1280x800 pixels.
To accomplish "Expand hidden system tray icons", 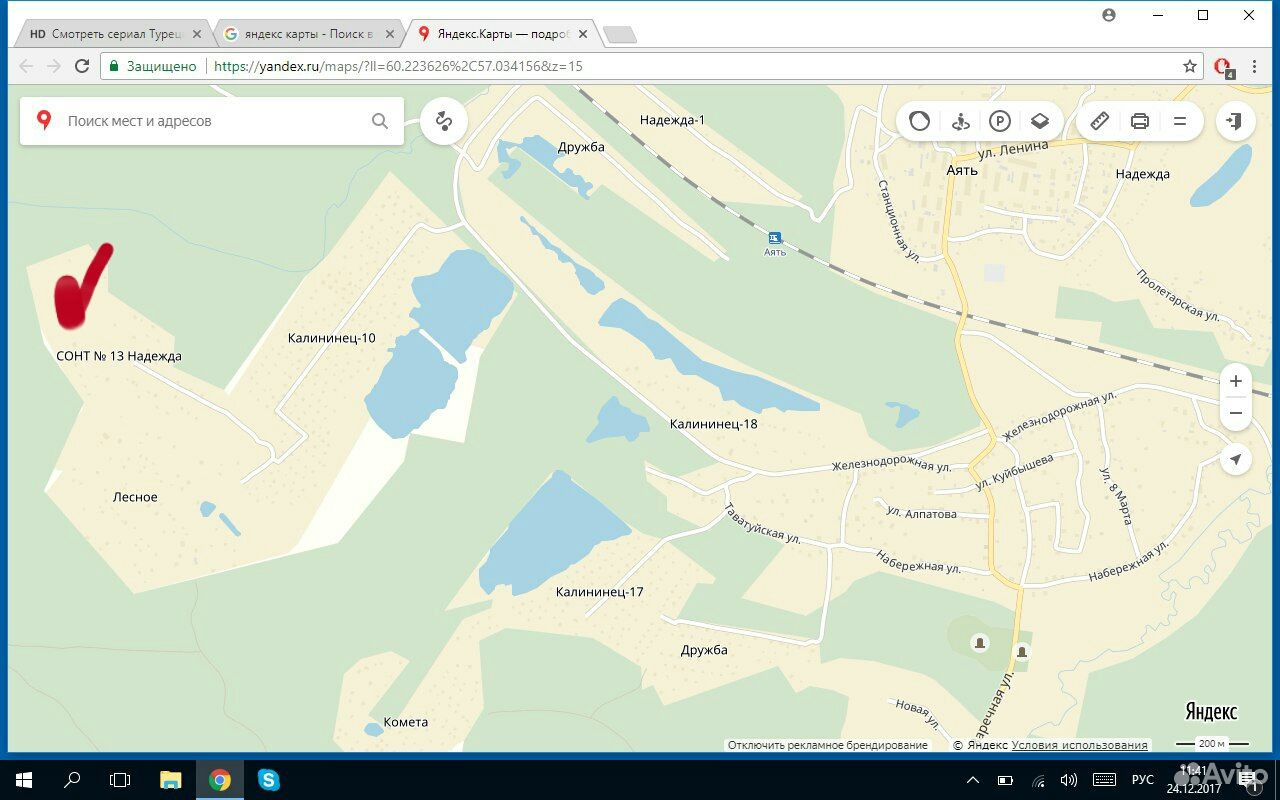I will (973, 780).
